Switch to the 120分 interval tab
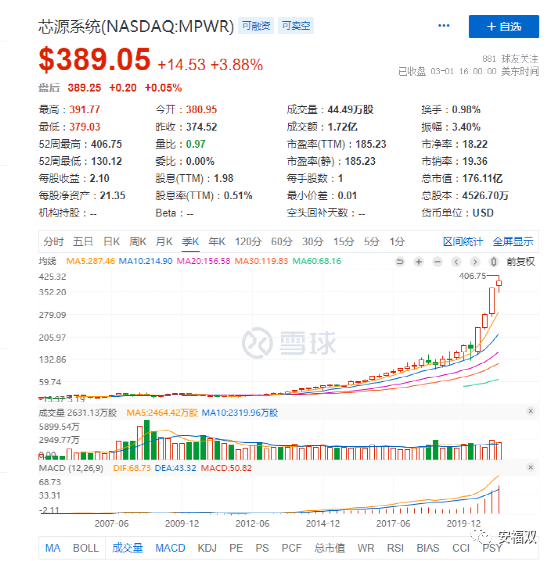Screen dimensions: 554x561 pyautogui.click(x=248, y=242)
